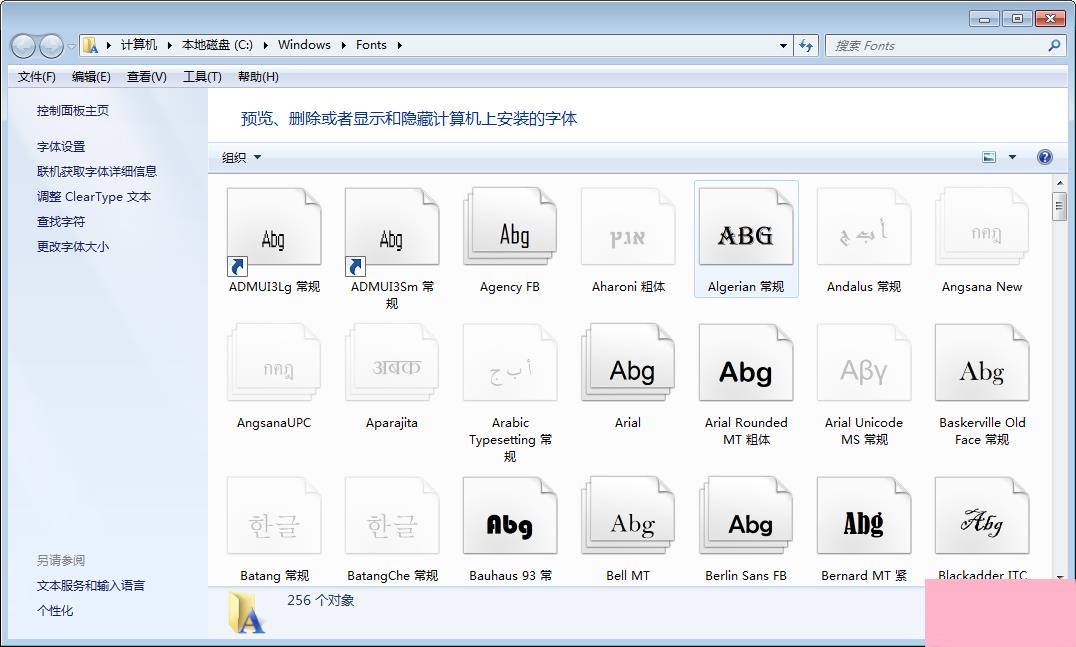
Task: Open the Agency FB font family
Action: click(x=510, y=228)
